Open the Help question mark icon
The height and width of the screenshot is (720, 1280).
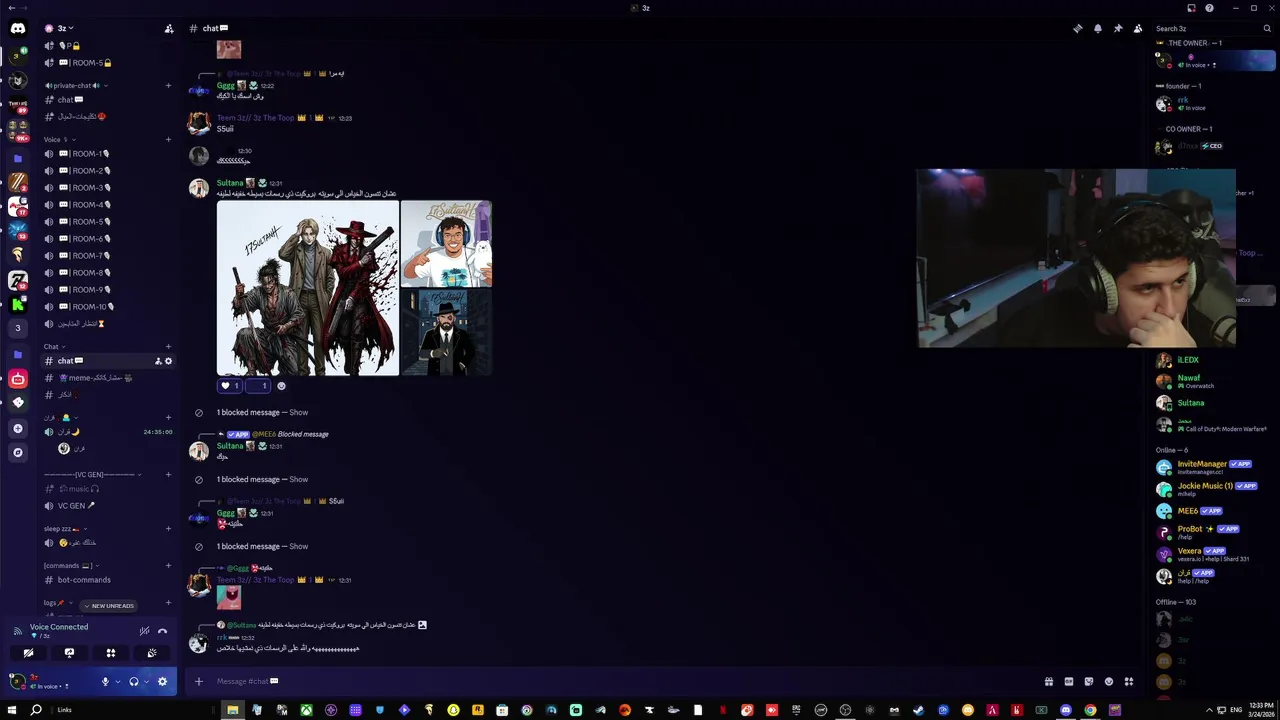(1210, 8)
